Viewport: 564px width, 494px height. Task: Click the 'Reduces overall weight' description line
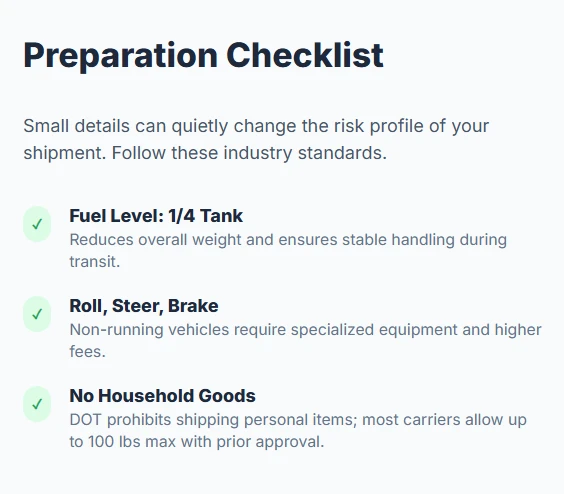click(288, 240)
